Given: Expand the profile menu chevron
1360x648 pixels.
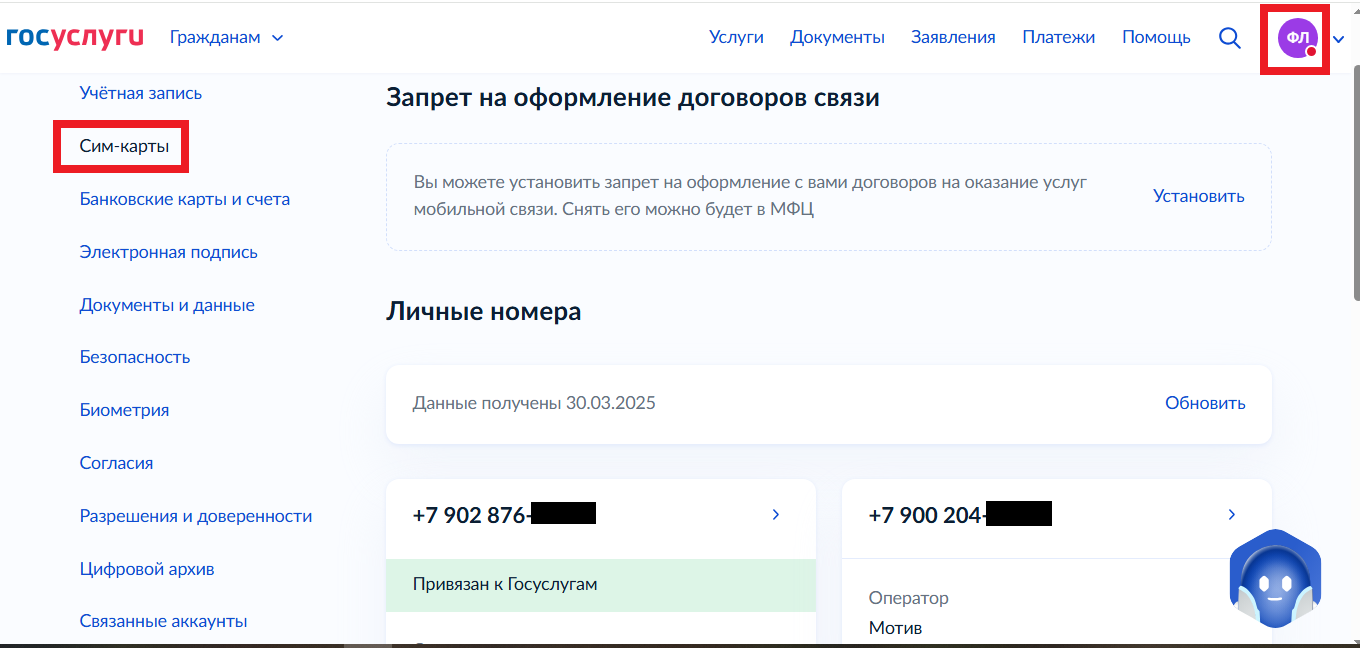Looking at the screenshot, I should (1339, 39).
